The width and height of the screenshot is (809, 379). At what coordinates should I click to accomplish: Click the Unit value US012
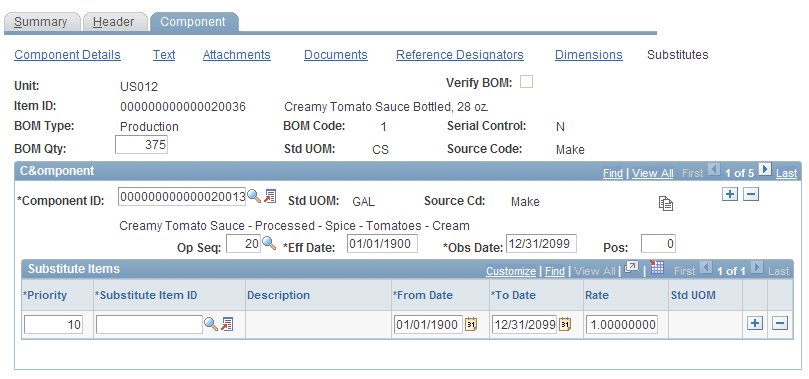(x=139, y=87)
